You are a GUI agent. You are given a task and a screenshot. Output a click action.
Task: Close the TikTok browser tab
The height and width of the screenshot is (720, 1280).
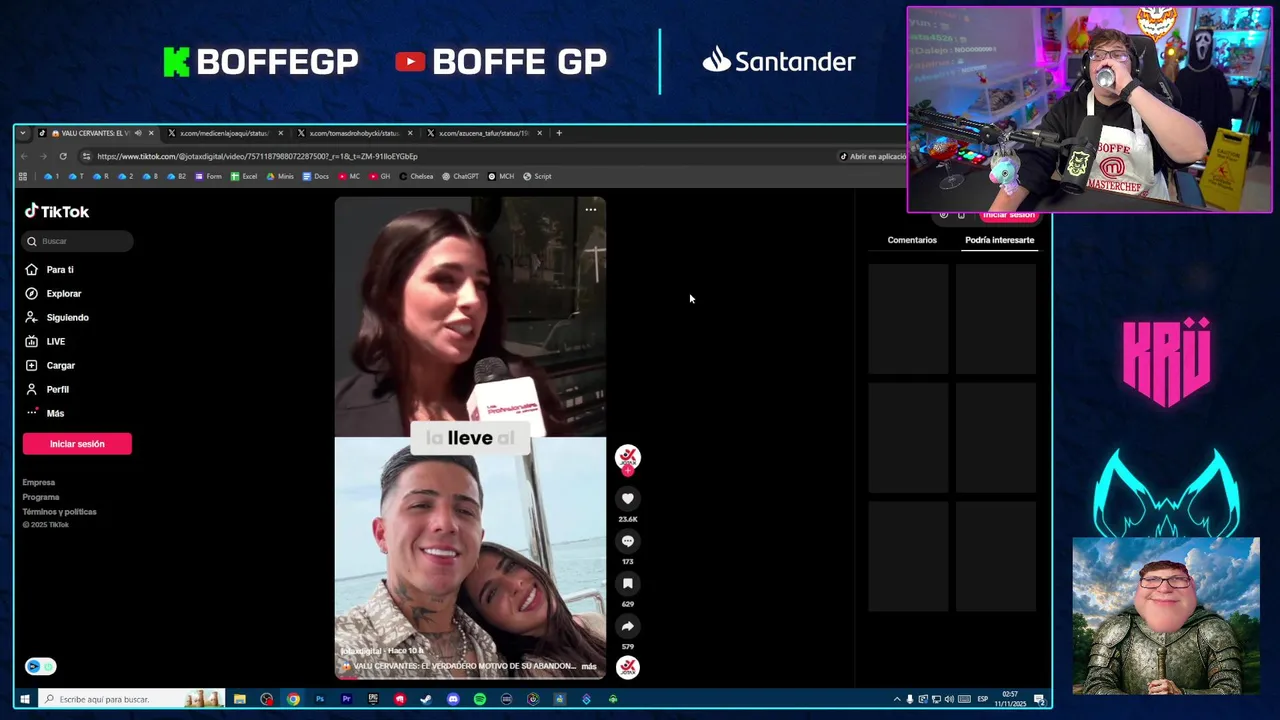151,133
